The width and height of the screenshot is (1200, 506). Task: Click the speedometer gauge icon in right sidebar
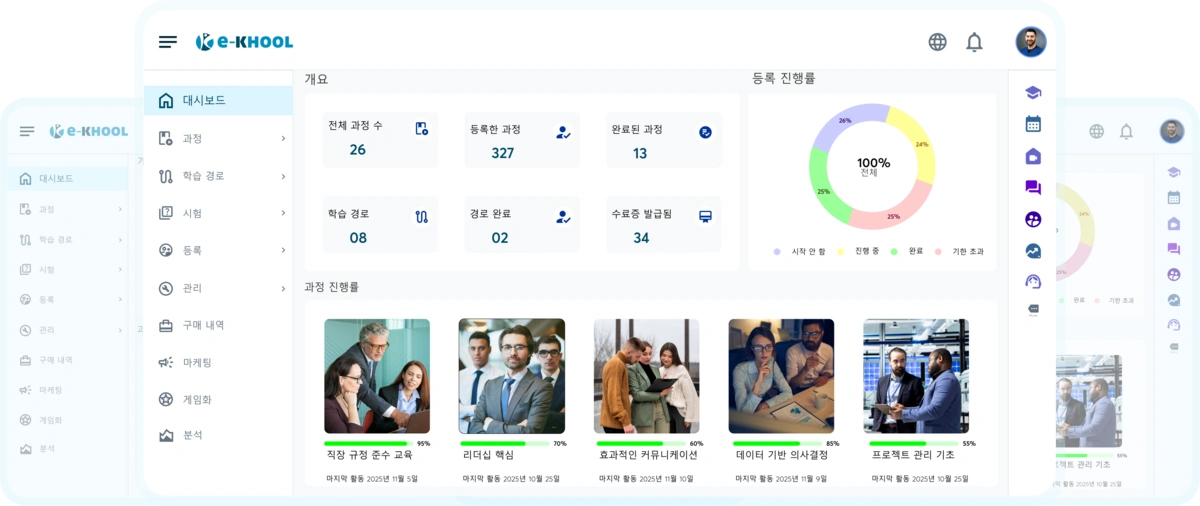pos(1033,282)
